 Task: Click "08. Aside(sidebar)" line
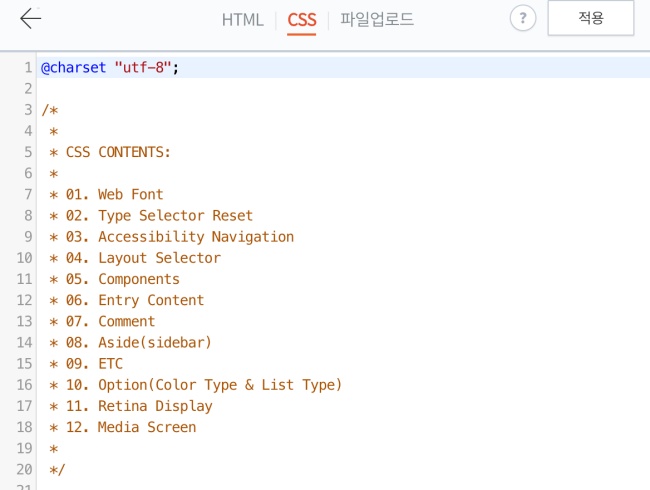[131, 342]
